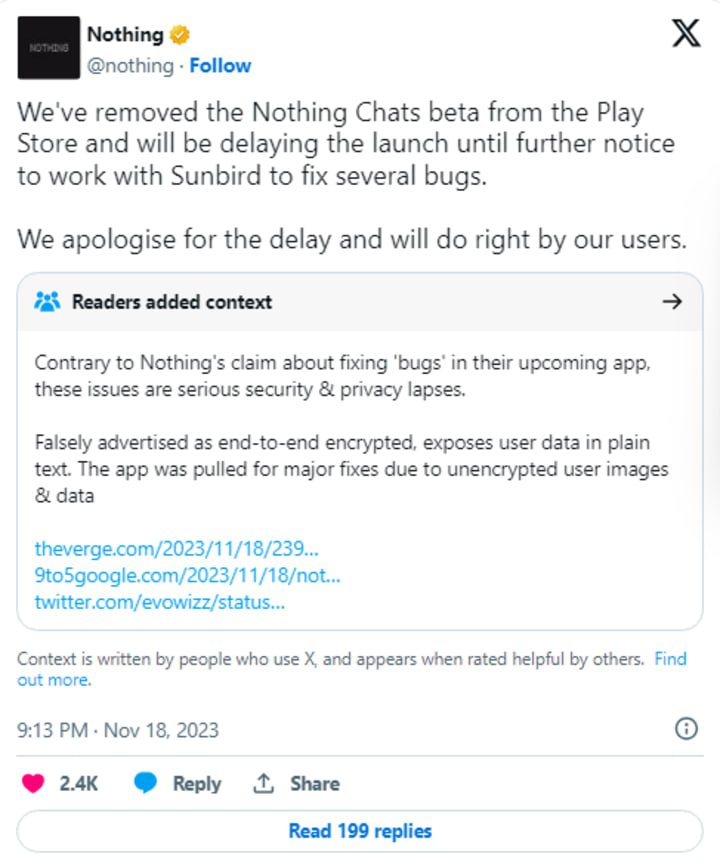Click the share upload arrow icon
The height and width of the screenshot is (863, 720).
[x=263, y=783]
